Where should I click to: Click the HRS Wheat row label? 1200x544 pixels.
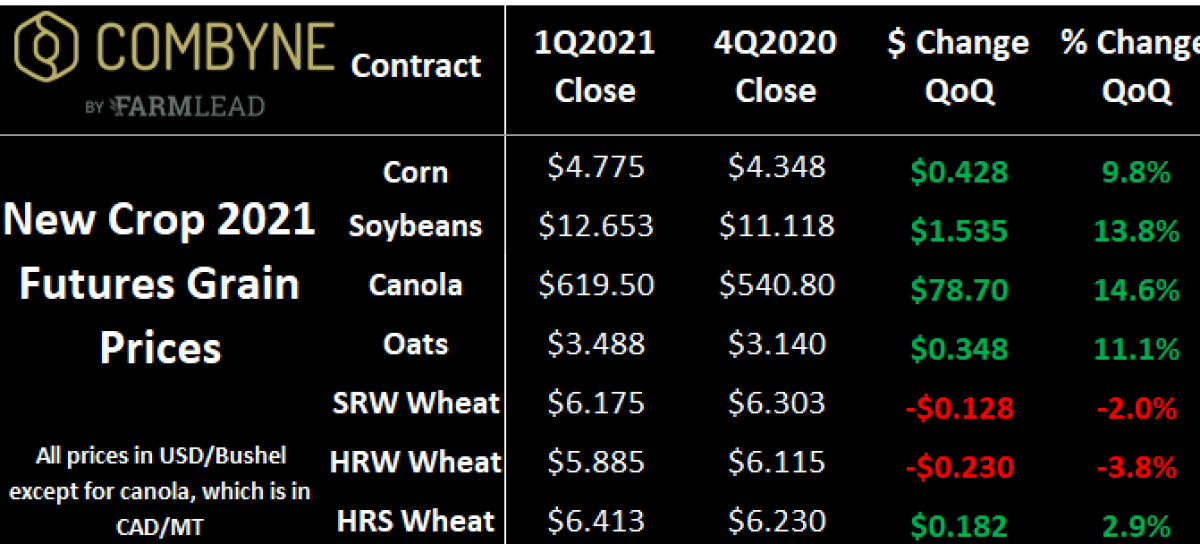[416, 520]
